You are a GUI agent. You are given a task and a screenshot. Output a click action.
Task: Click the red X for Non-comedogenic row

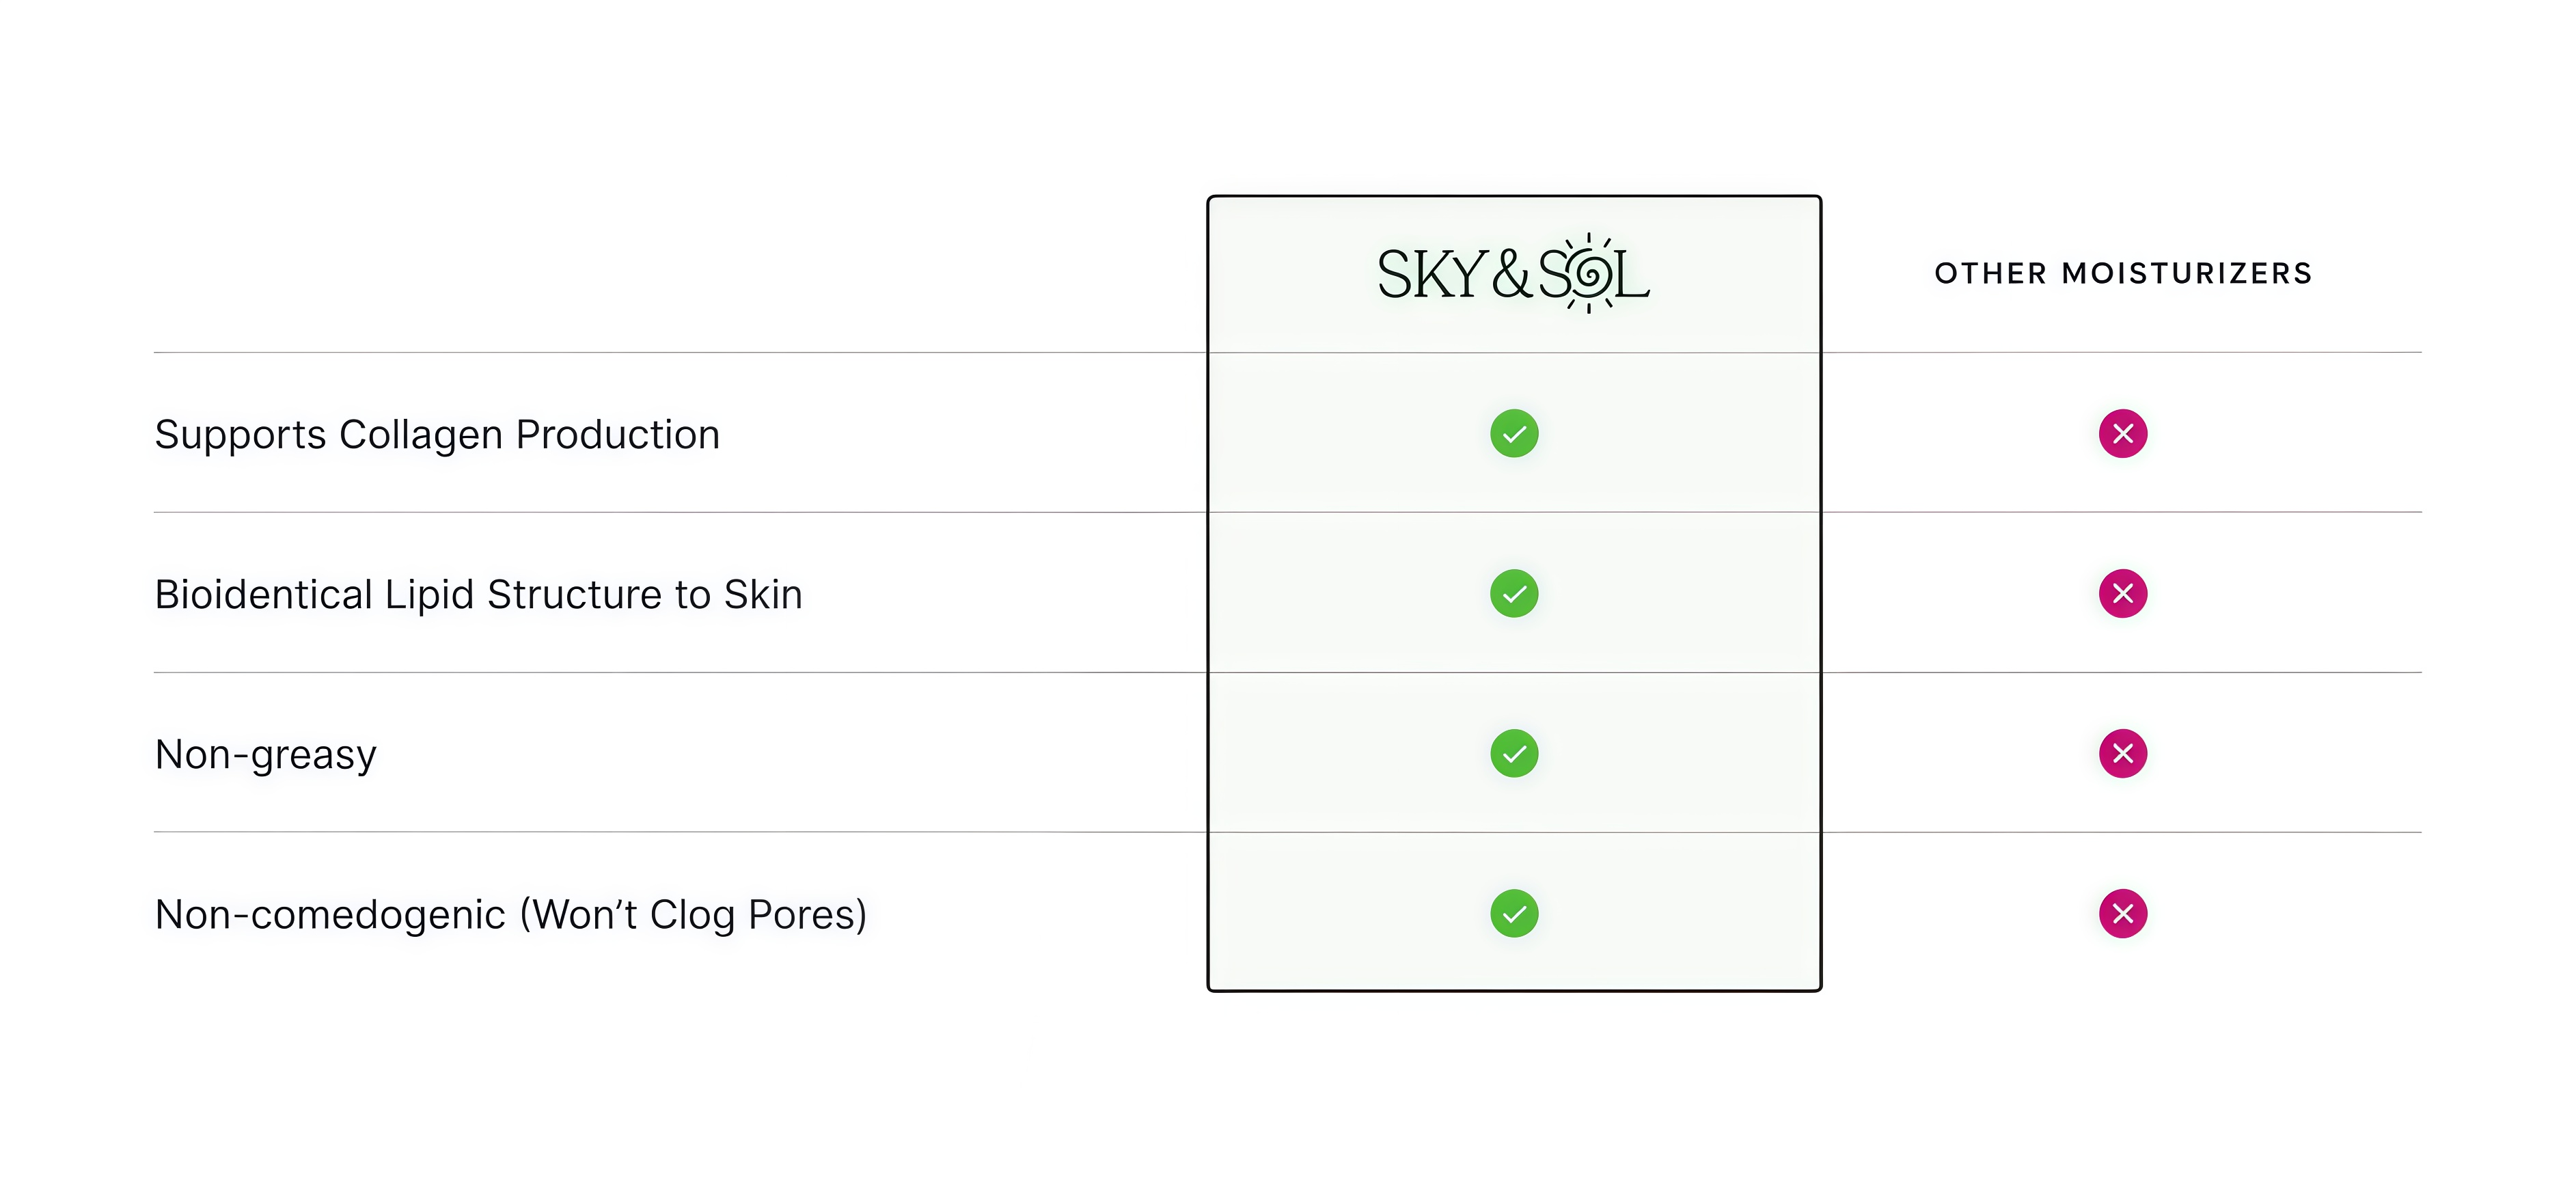pos(2122,913)
